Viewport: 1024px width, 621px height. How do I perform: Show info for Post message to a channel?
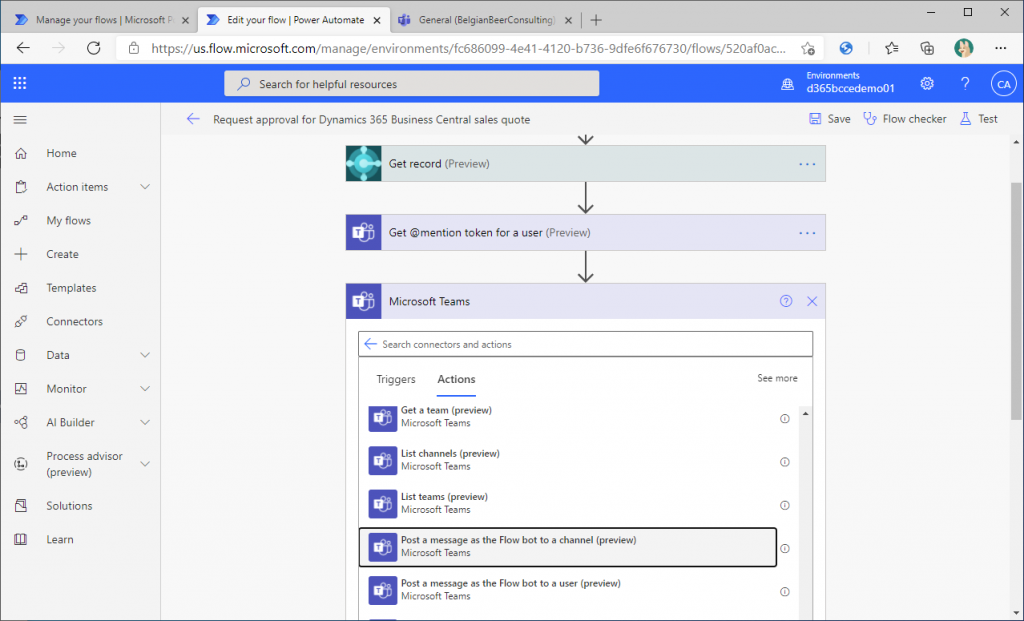(785, 549)
